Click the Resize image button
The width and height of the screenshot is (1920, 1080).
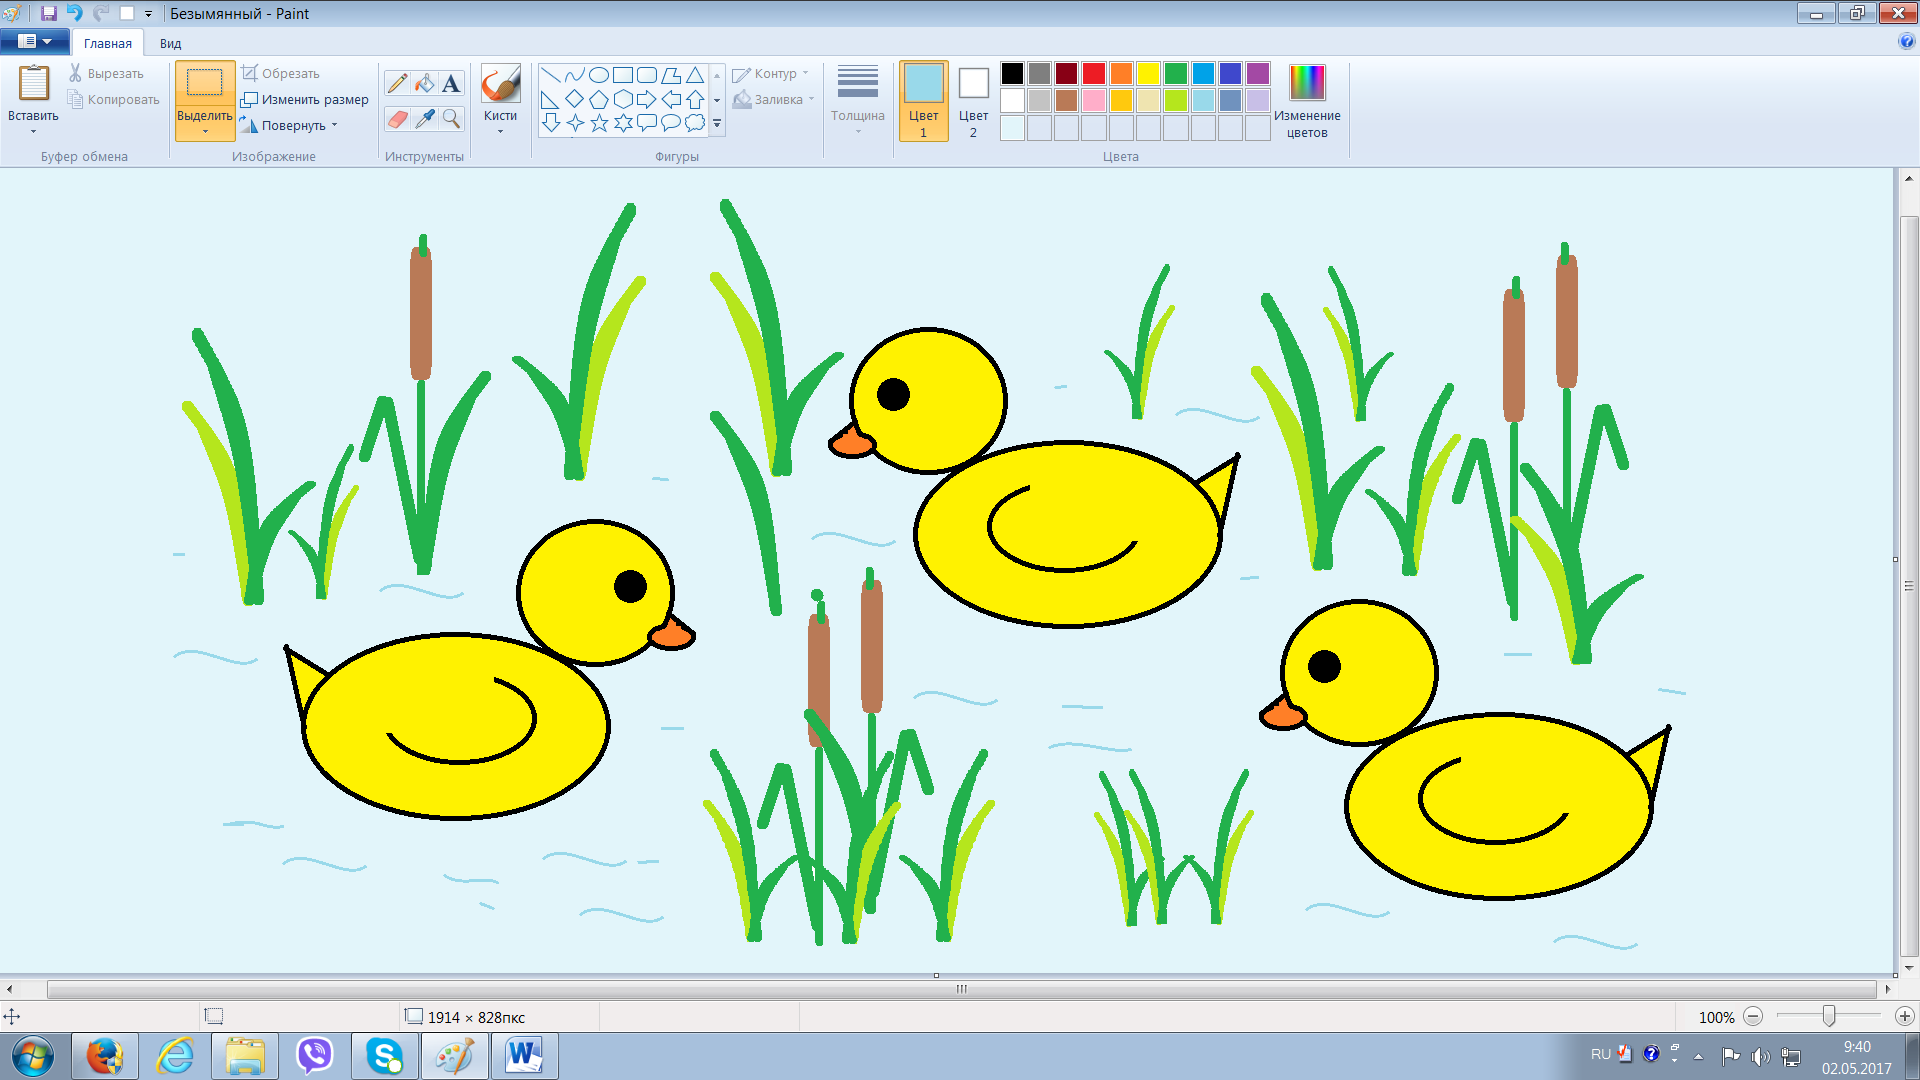pyautogui.click(x=304, y=99)
